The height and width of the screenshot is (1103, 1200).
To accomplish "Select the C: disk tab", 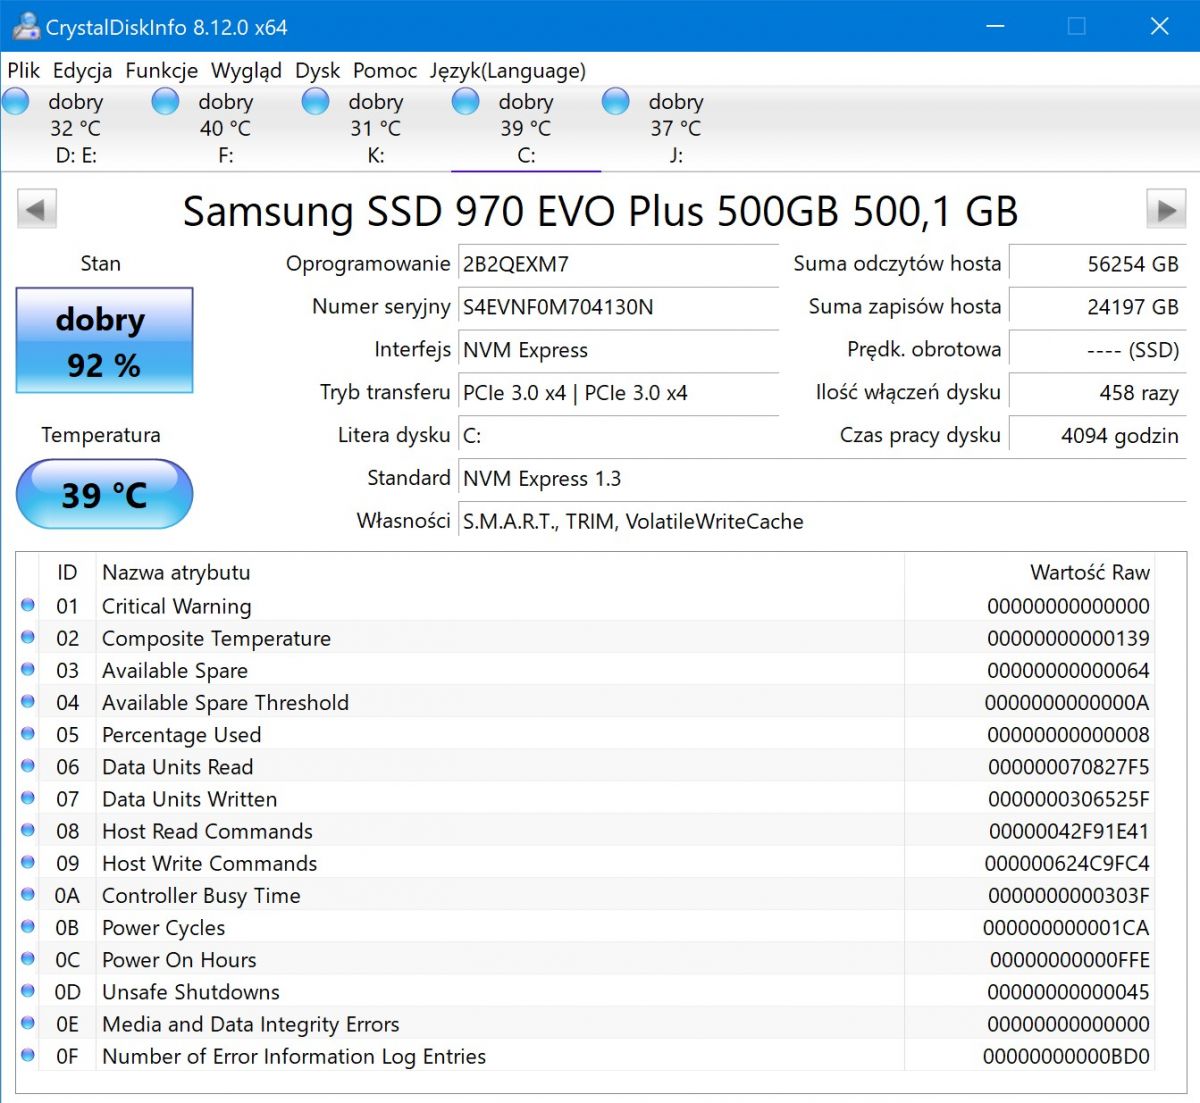I will (526, 128).
